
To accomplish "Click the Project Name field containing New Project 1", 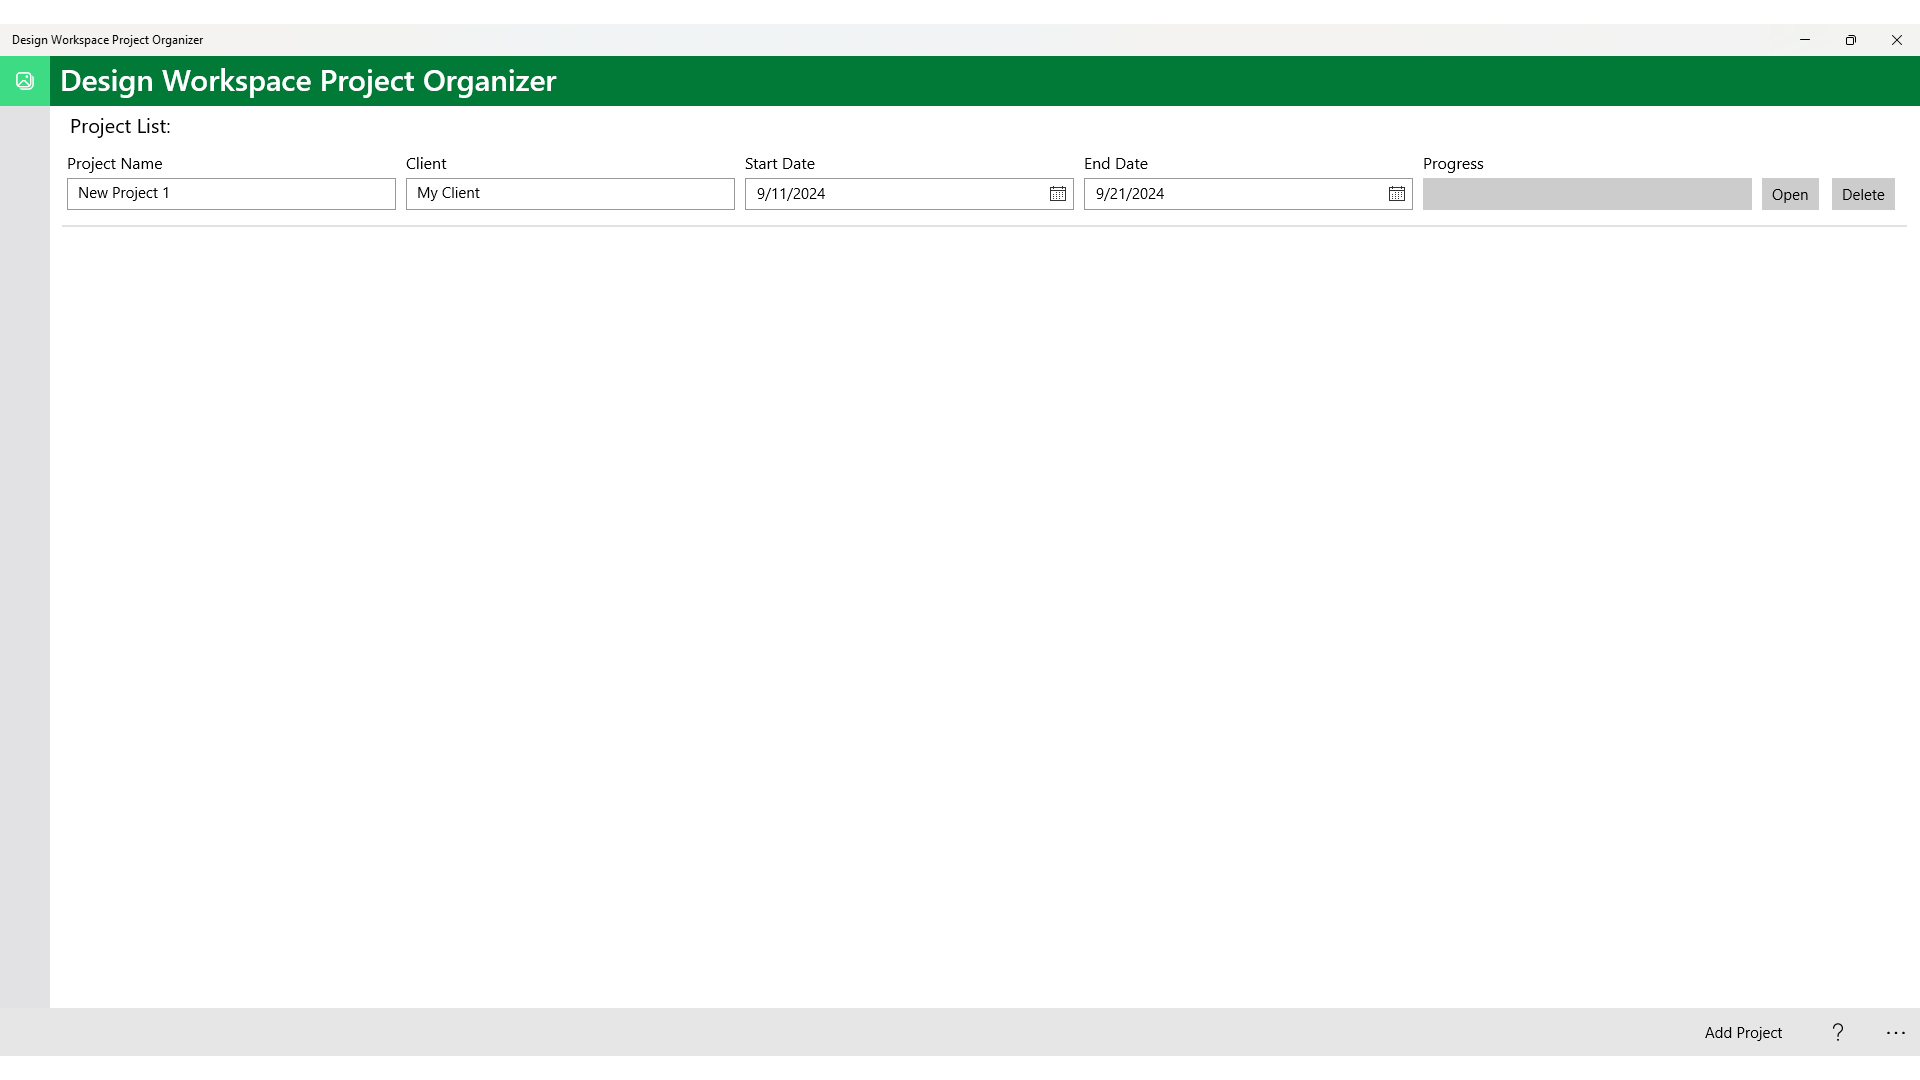I will 231,194.
